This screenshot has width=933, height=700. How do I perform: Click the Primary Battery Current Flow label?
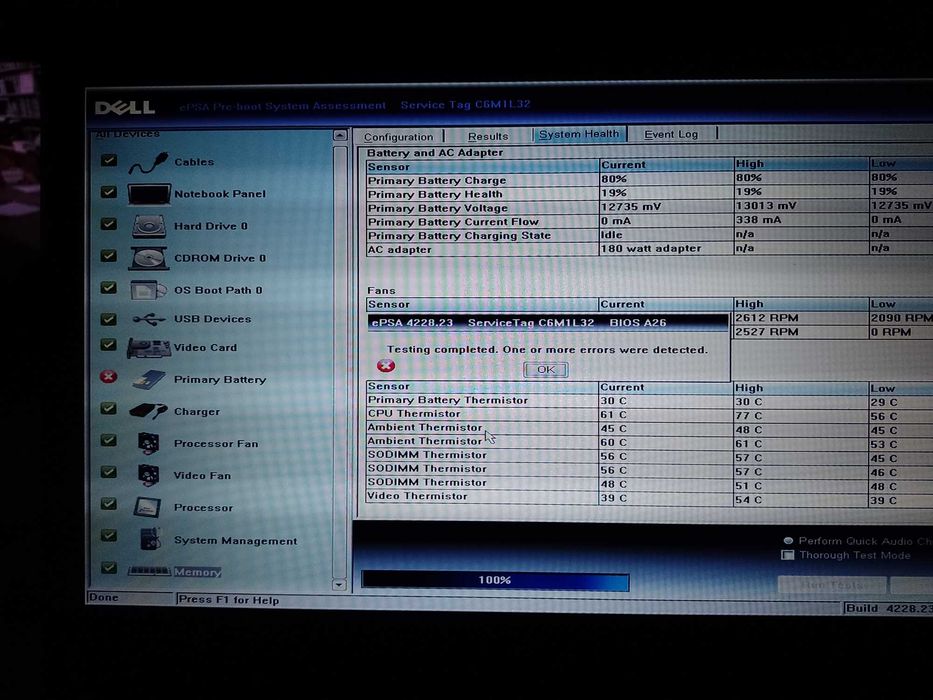click(453, 222)
